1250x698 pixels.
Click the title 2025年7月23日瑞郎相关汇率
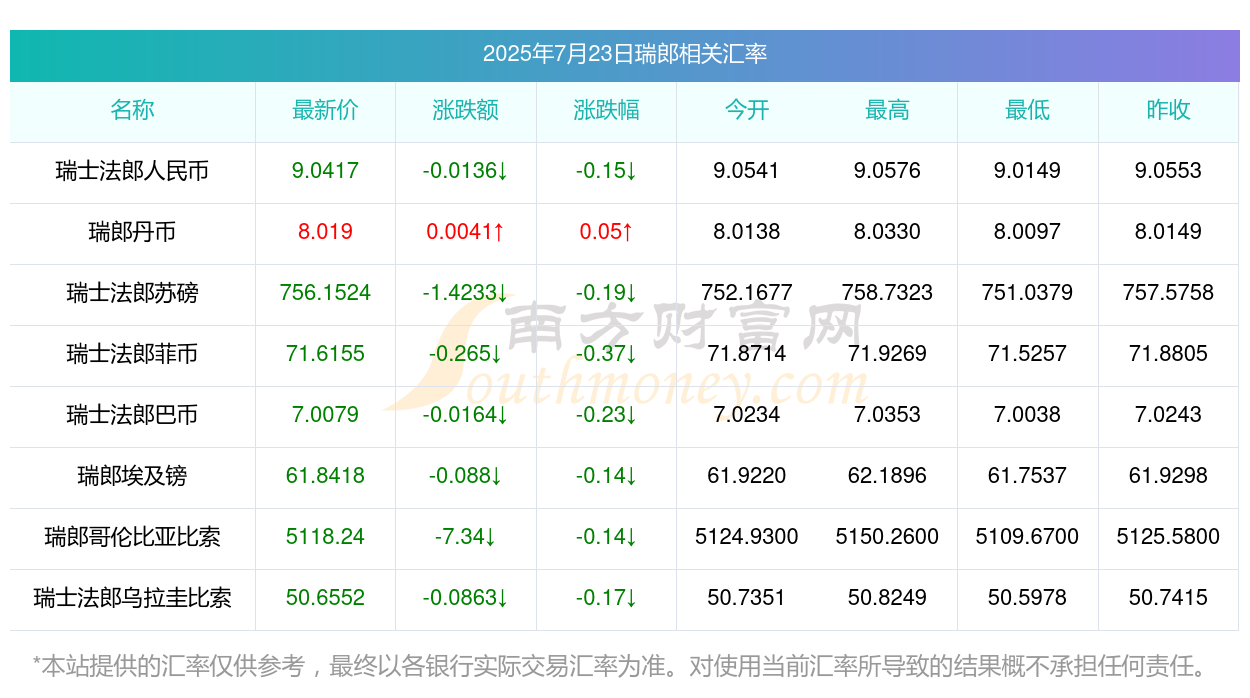pos(625,54)
